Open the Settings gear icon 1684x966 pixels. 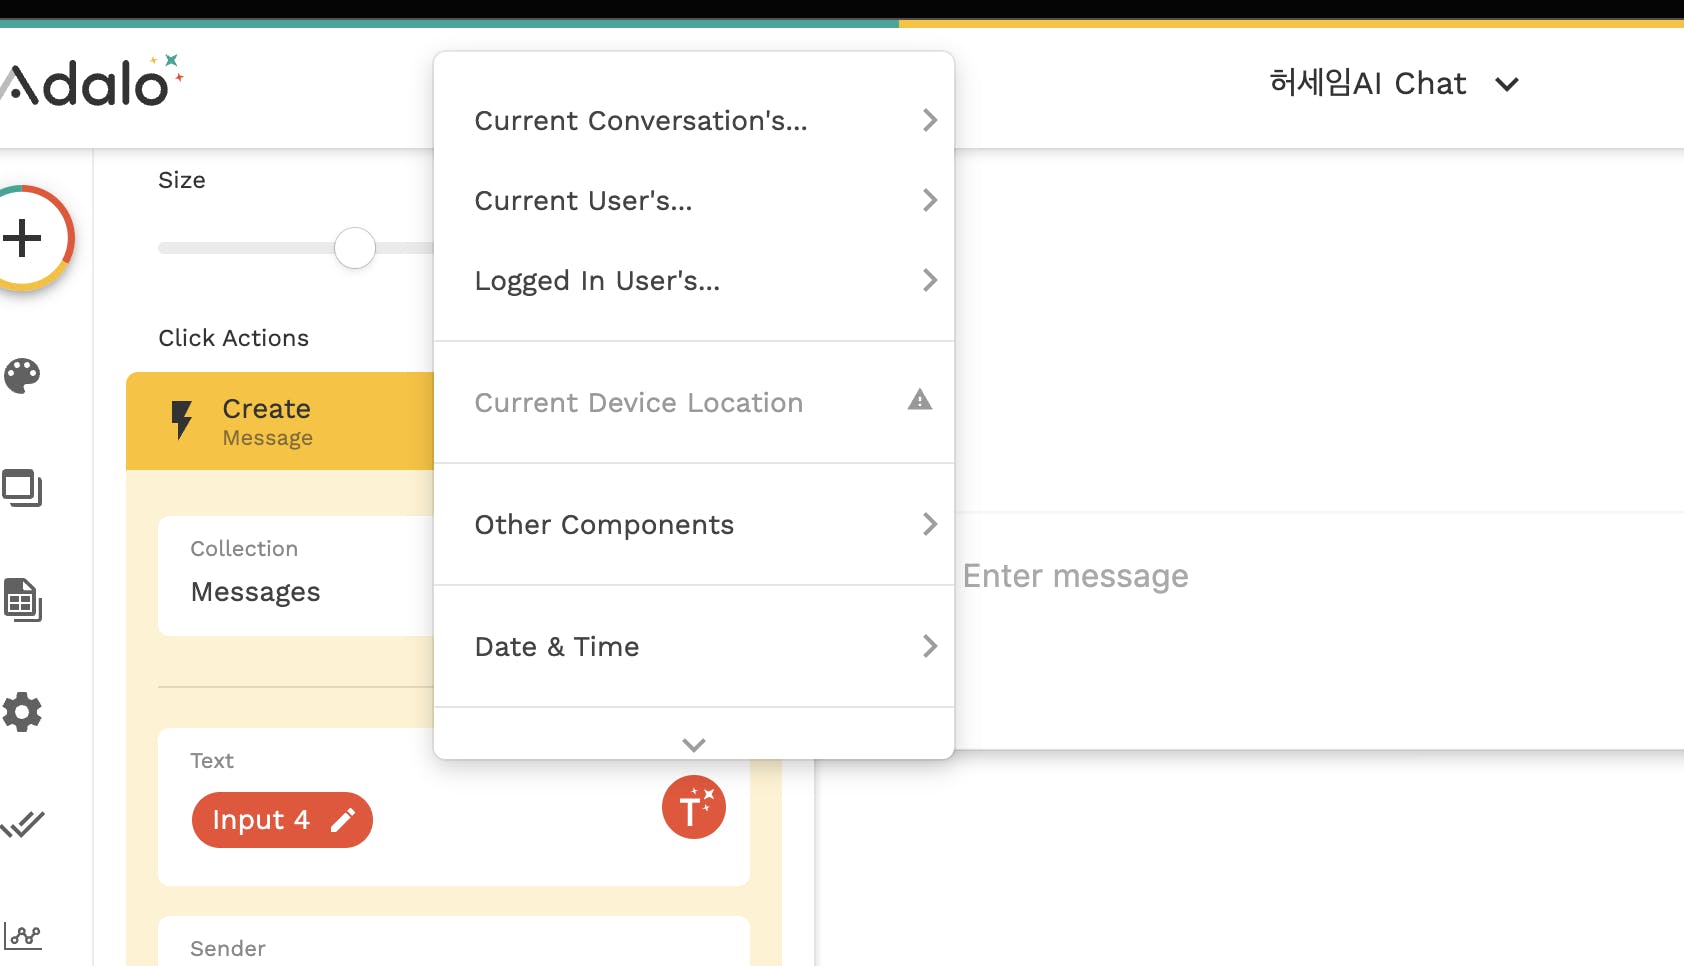(x=22, y=712)
